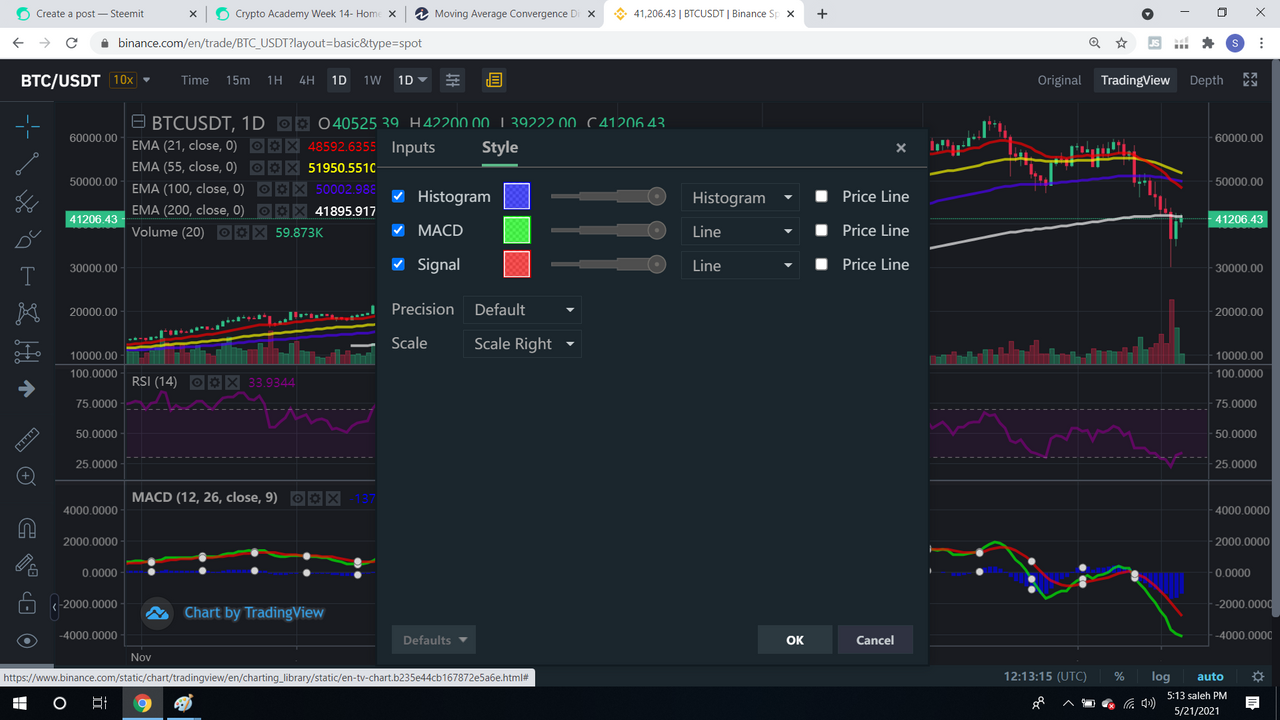The image size is (1280, 720).
Task: Open the MACD green color swatch
Action: tap(517, 230)
